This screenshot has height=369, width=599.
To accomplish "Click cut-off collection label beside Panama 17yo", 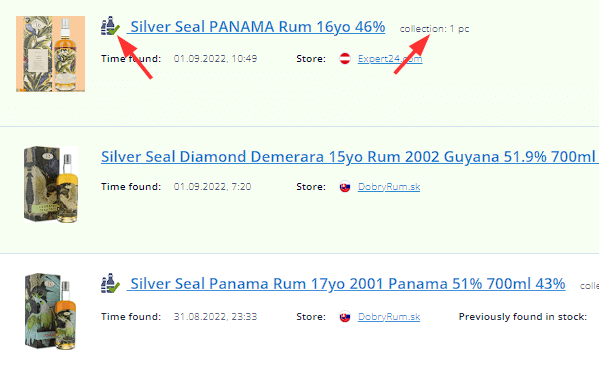I will [x=589, y=286].
